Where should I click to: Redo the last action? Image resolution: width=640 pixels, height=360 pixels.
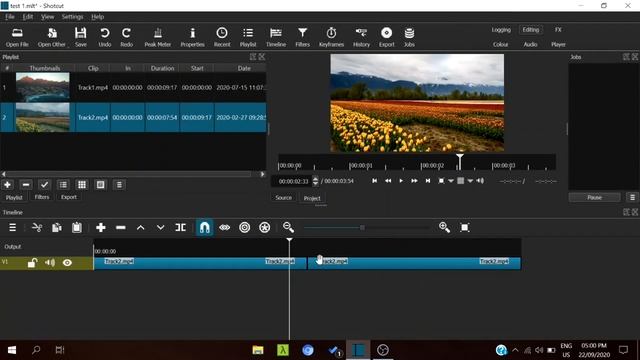127,37
